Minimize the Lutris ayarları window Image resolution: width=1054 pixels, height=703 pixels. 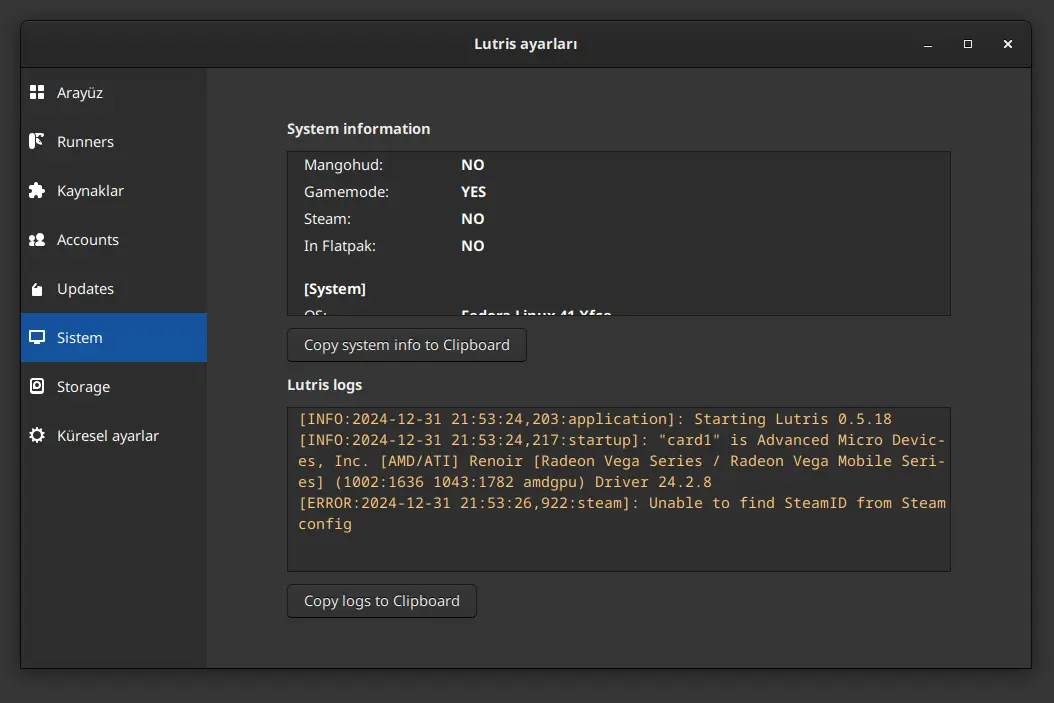pos(928,44)
